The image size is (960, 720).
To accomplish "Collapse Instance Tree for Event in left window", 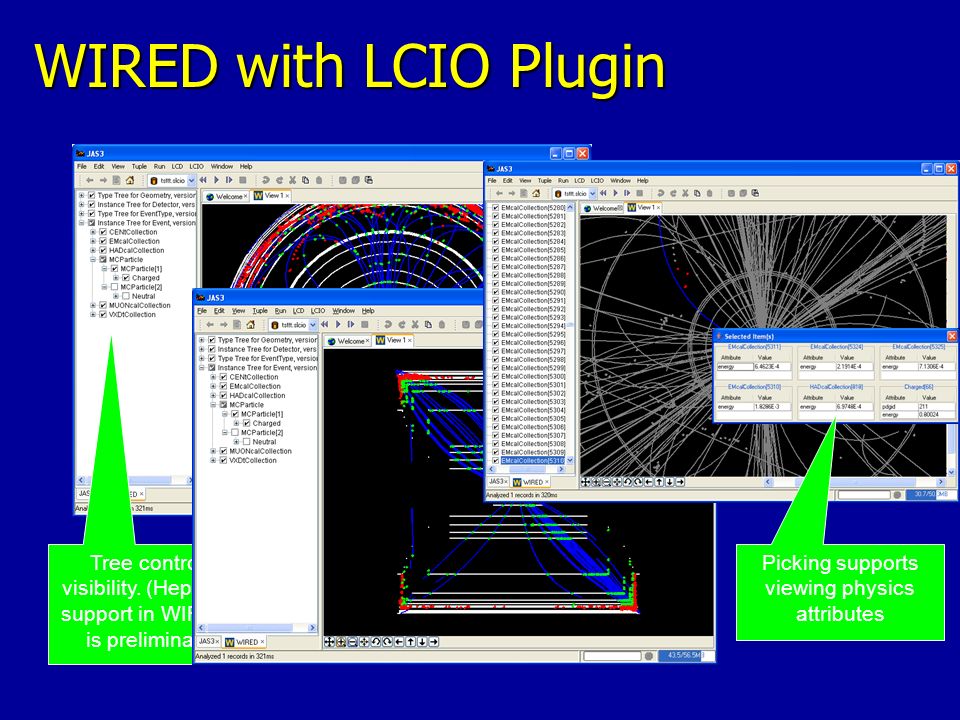I will (81, 223).
